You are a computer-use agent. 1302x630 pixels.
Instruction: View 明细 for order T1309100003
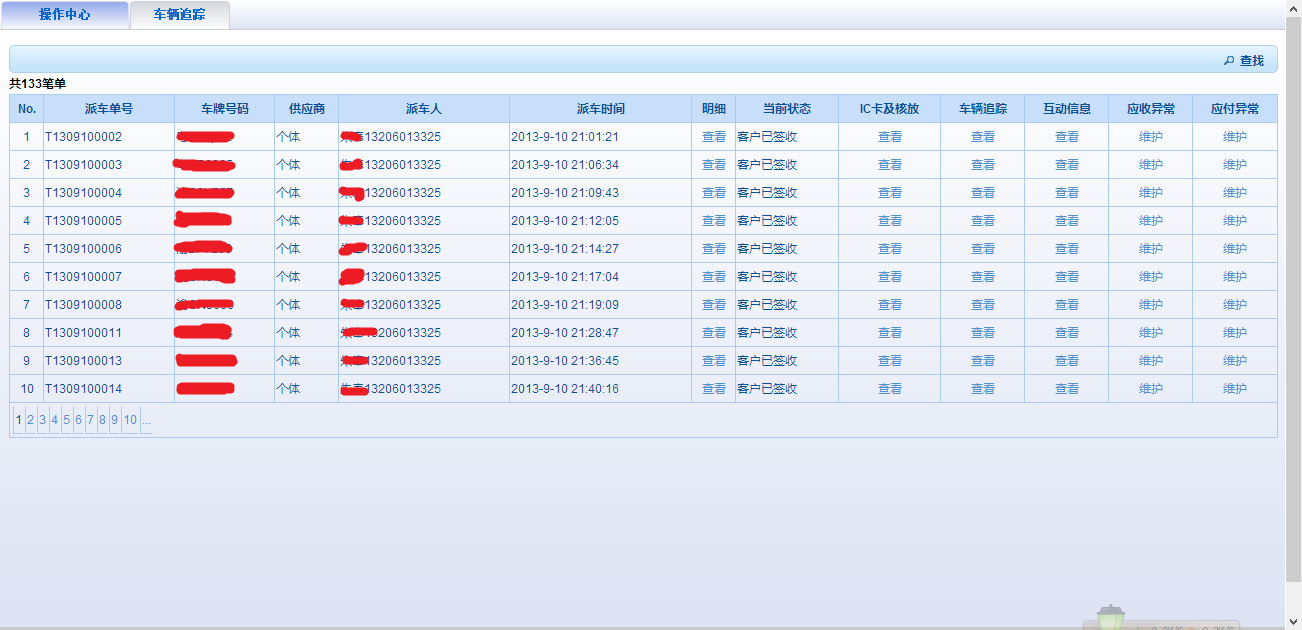tap(713, 165)
